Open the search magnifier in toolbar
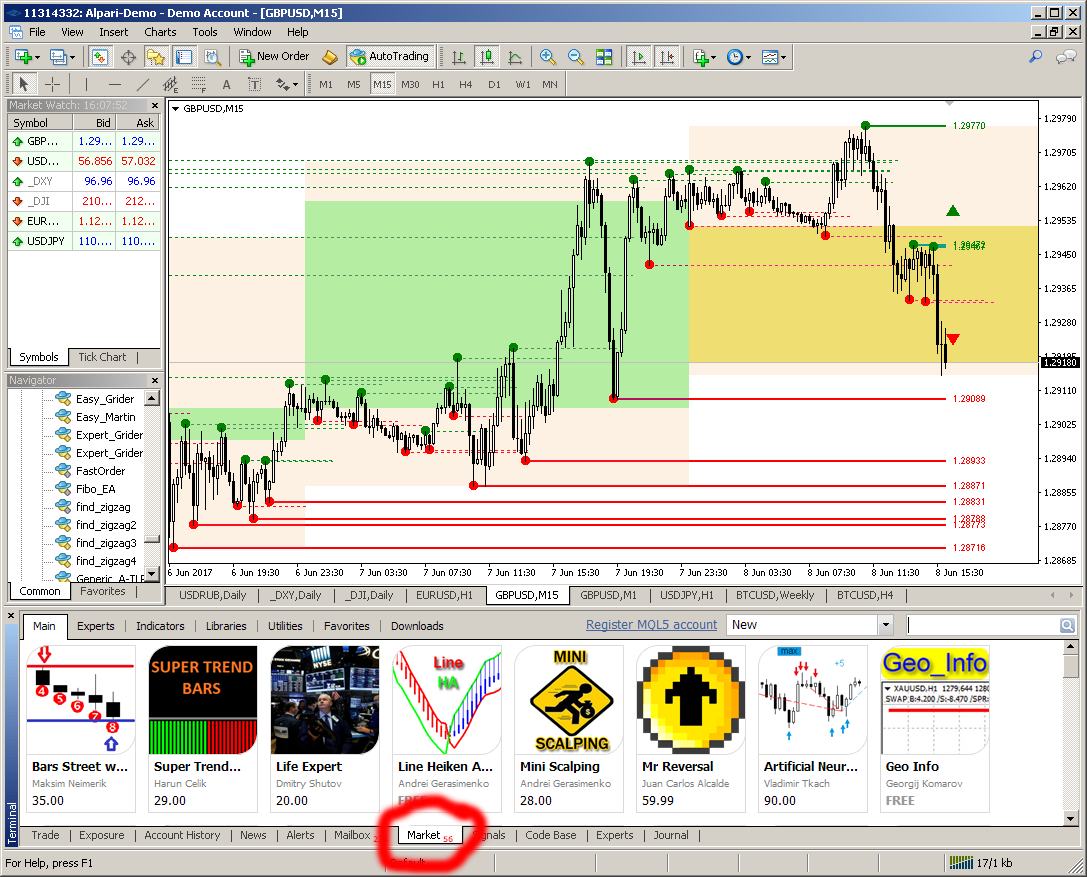This screenshot has height=877, width=1087. click(1036, 57)
